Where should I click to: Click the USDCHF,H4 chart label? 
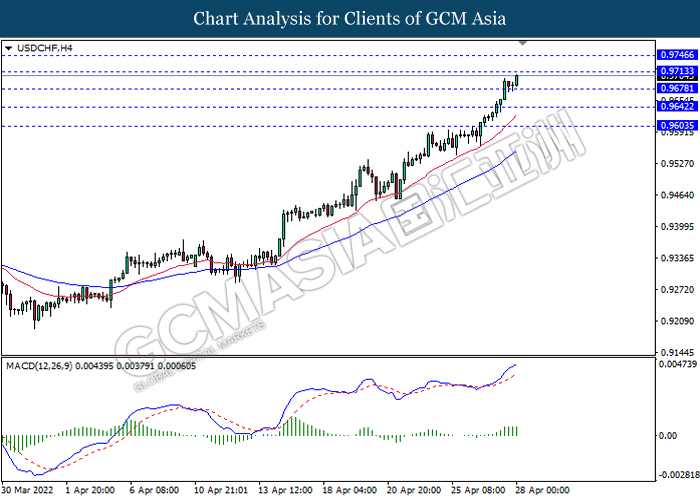(45, 48)
